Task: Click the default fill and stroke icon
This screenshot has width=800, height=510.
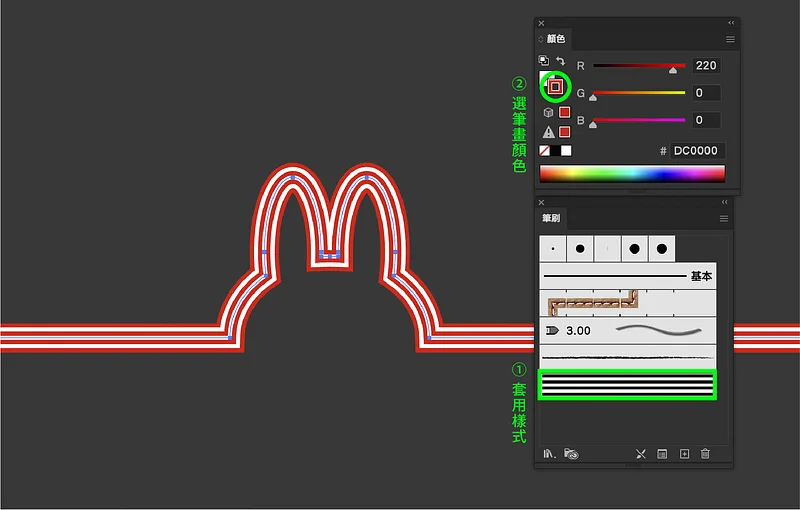Action: (544, 60)
